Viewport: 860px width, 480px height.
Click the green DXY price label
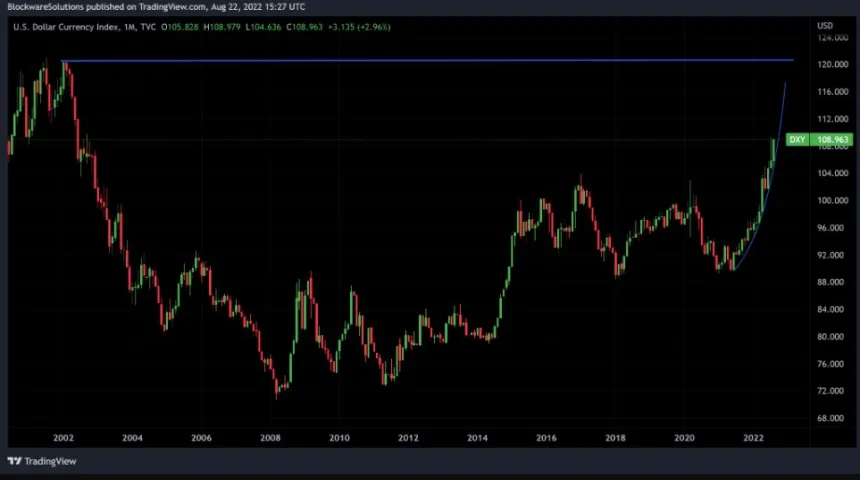point(797,140)
